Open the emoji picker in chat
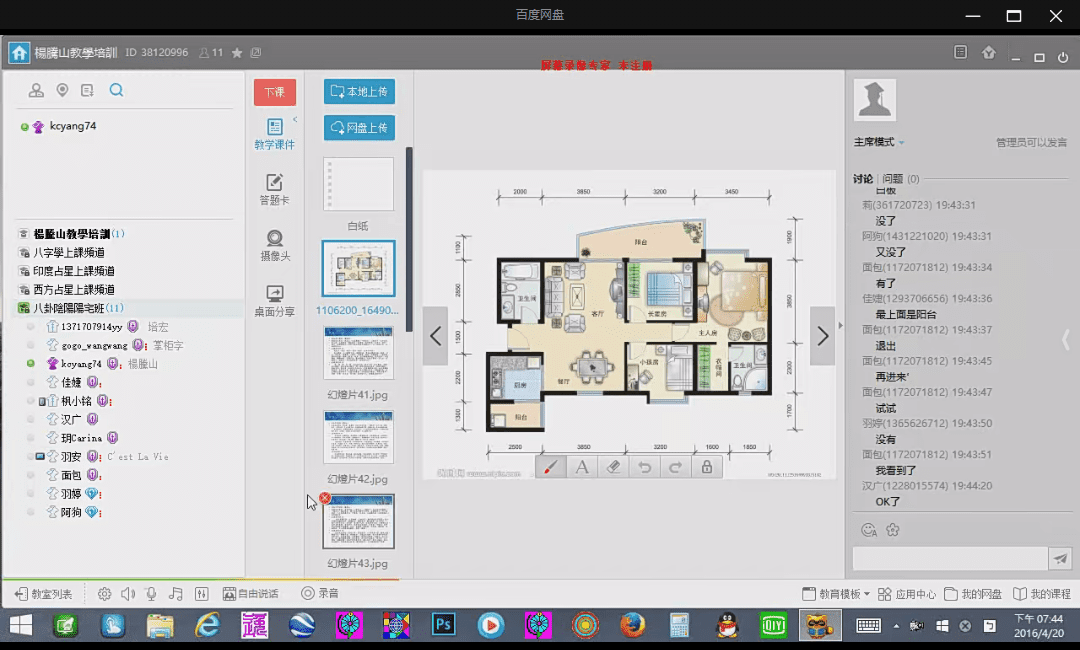 pyautogui.click(x=868, y=529)
